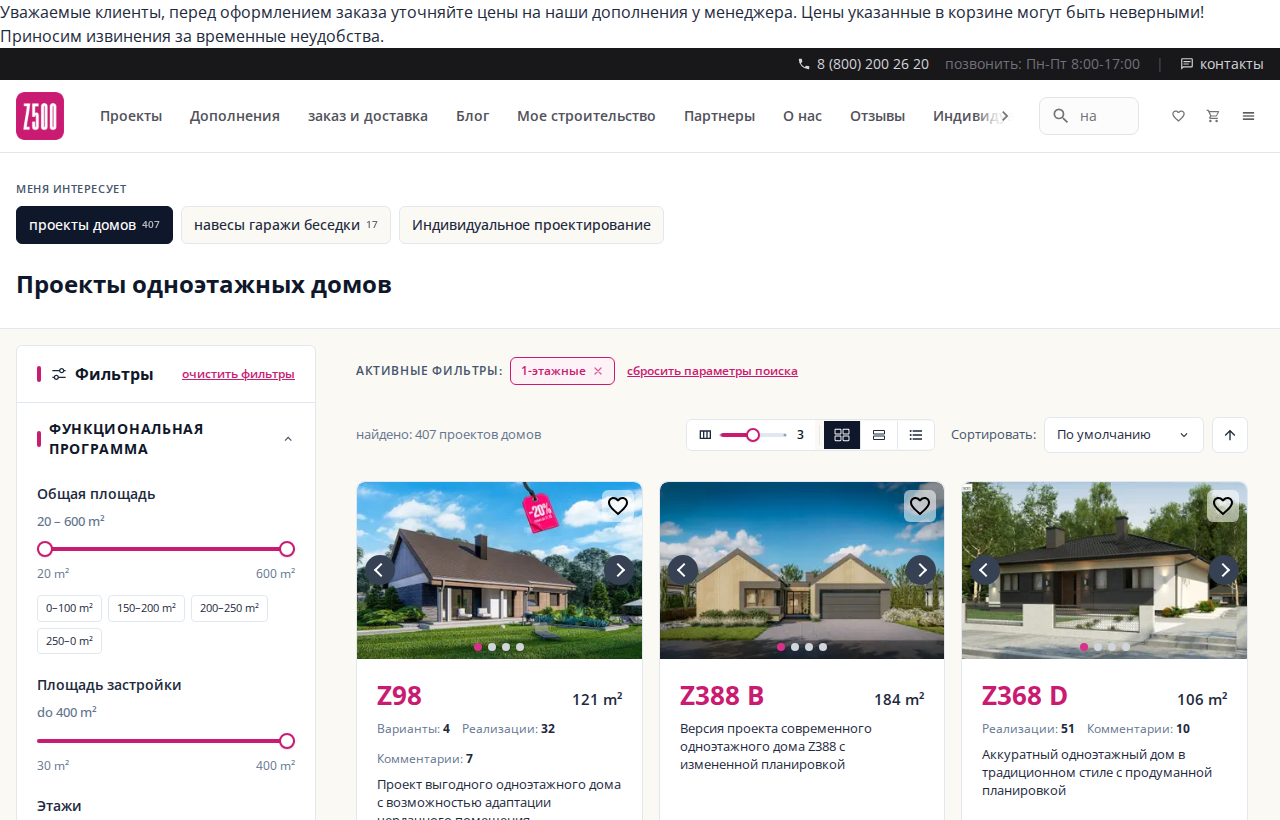Open the shopping cart icon
The width and height of the screenshot is (1280, 820).
coord(1213,116)
